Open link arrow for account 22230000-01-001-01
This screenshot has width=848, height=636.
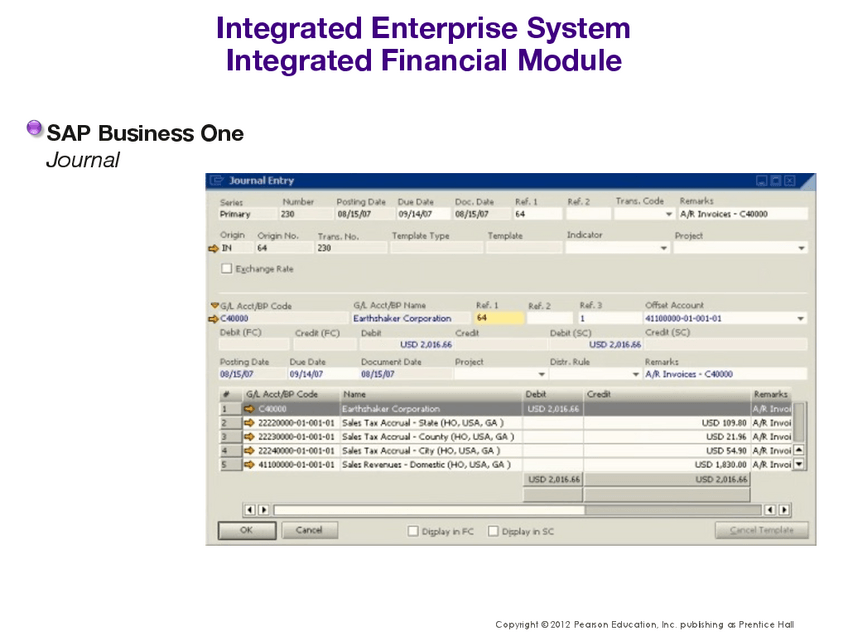(249, 436)
